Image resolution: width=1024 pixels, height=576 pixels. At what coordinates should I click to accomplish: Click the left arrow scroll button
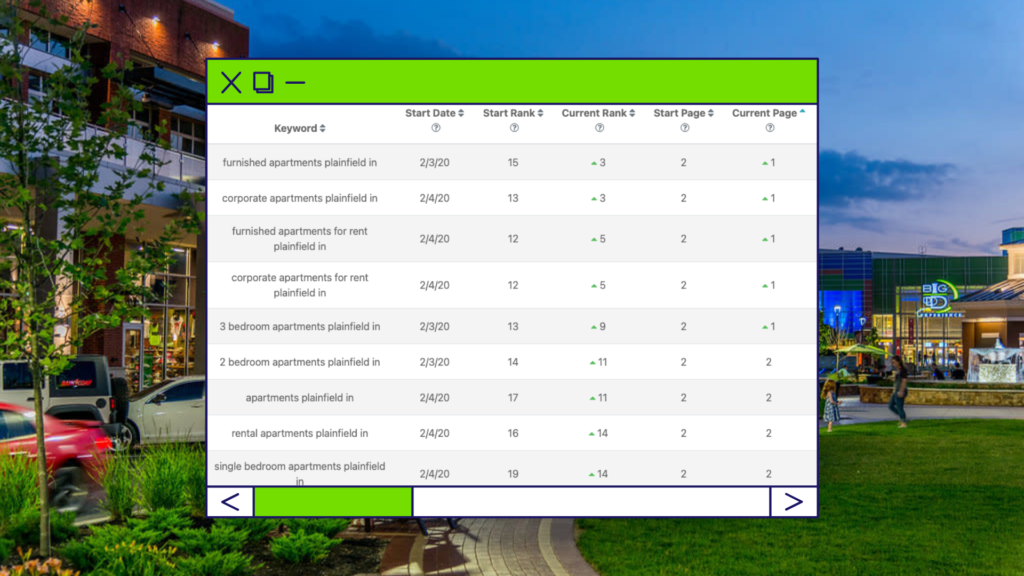[x=230, y=502]
